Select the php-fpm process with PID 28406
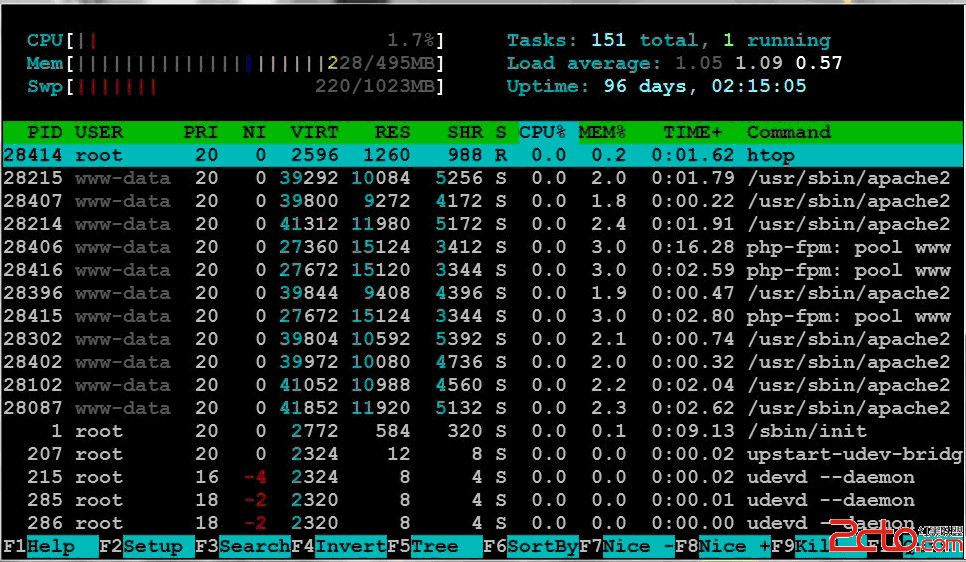Image resolution: width=966 pixels, height=562 pixels. pyautogui.click(x=482, y=247)
